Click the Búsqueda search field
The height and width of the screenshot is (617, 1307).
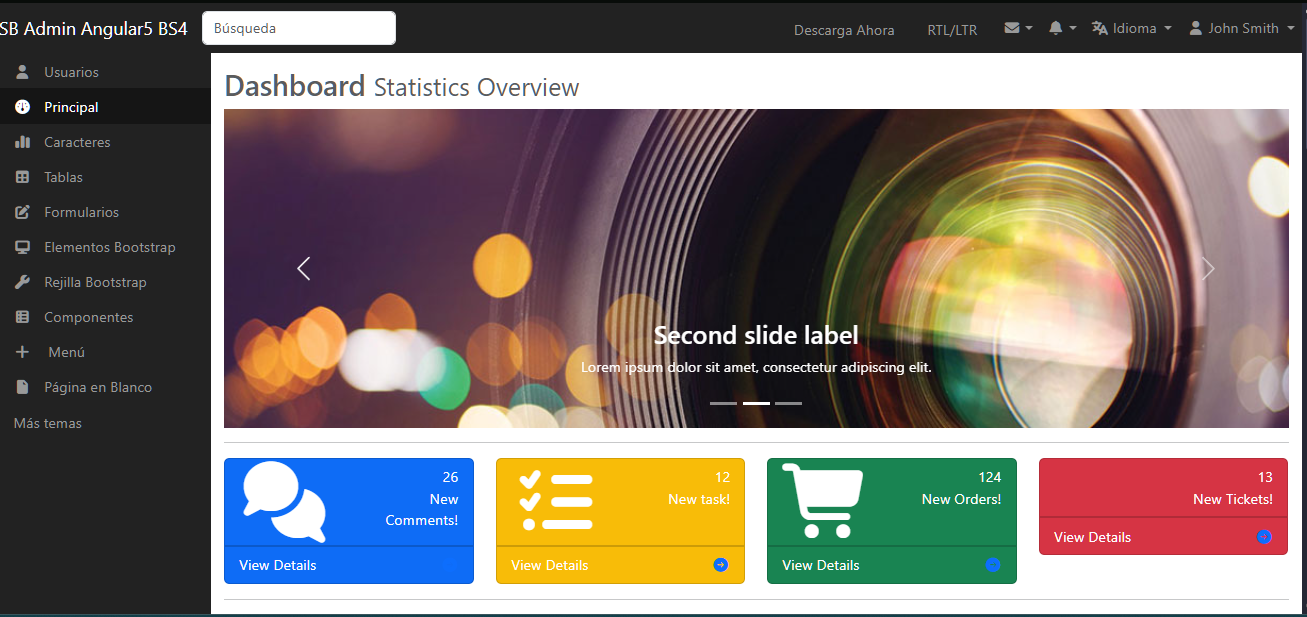(x=299, y=28)
